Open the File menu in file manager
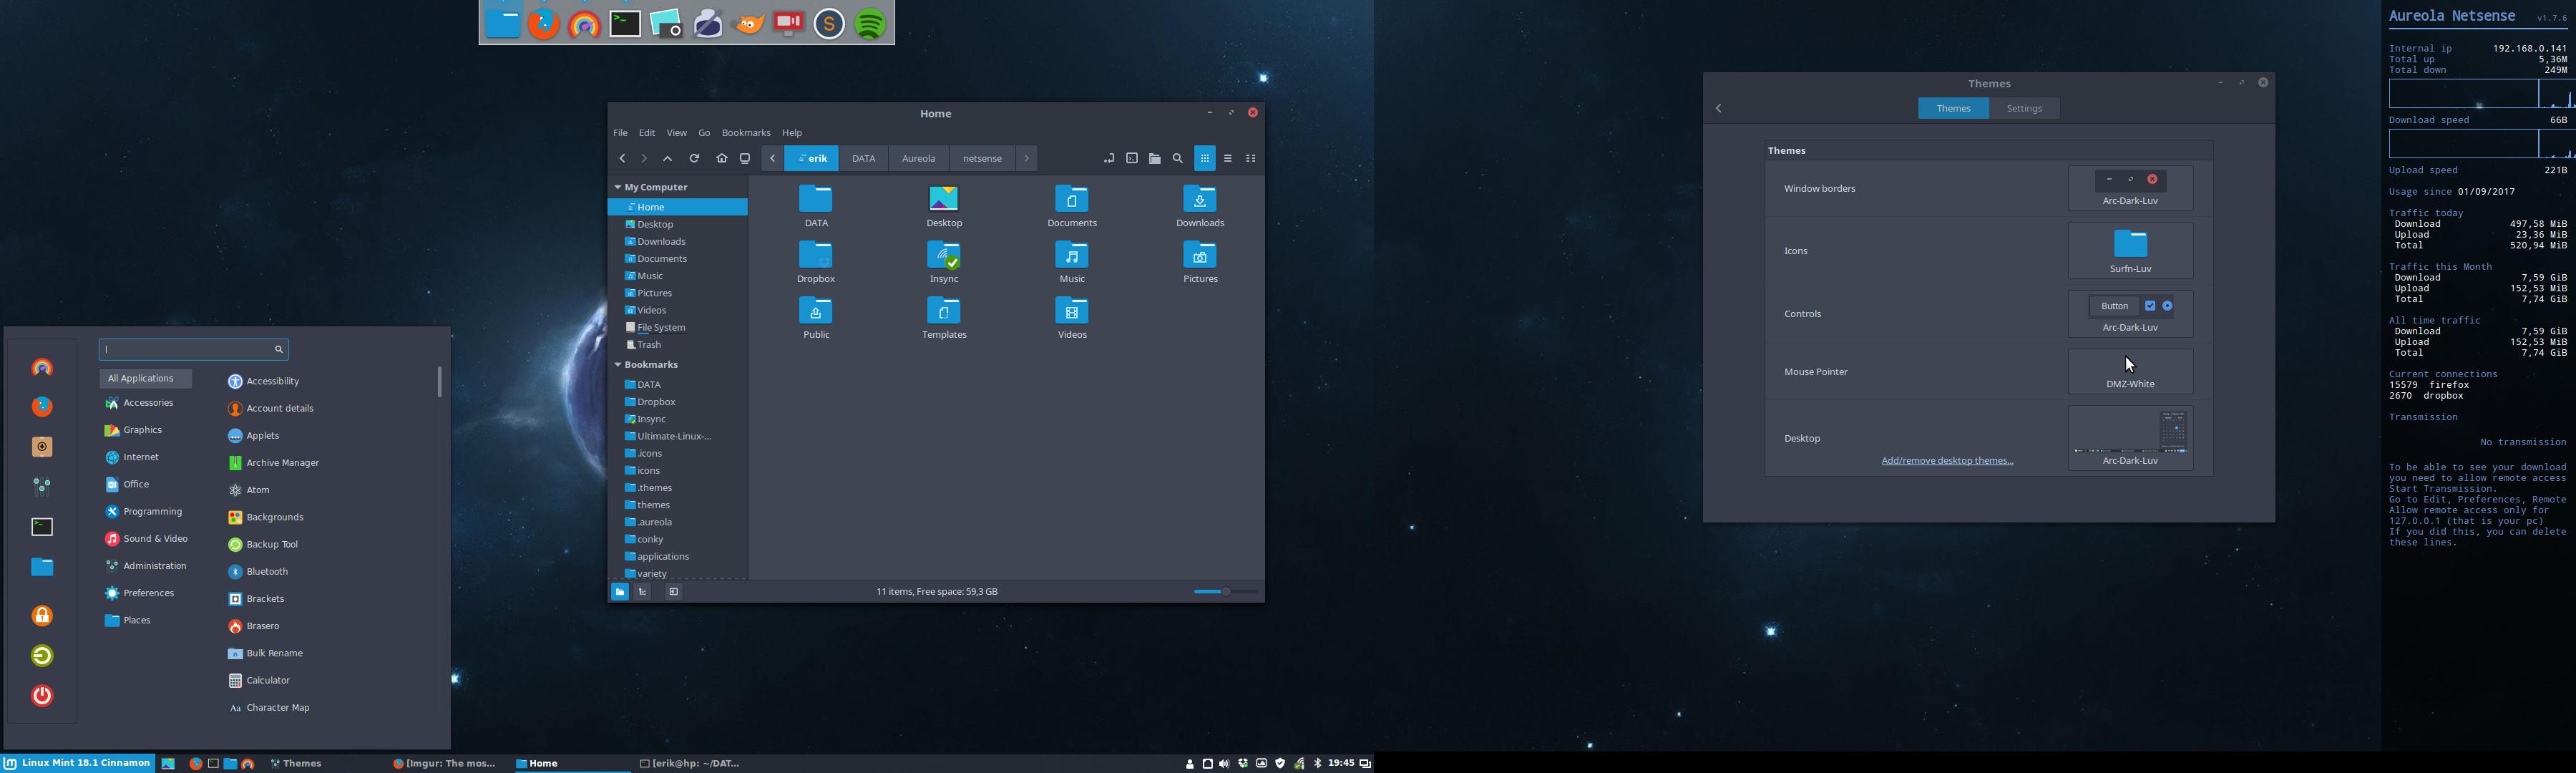 pyautogui.click(x=621, y=133)
